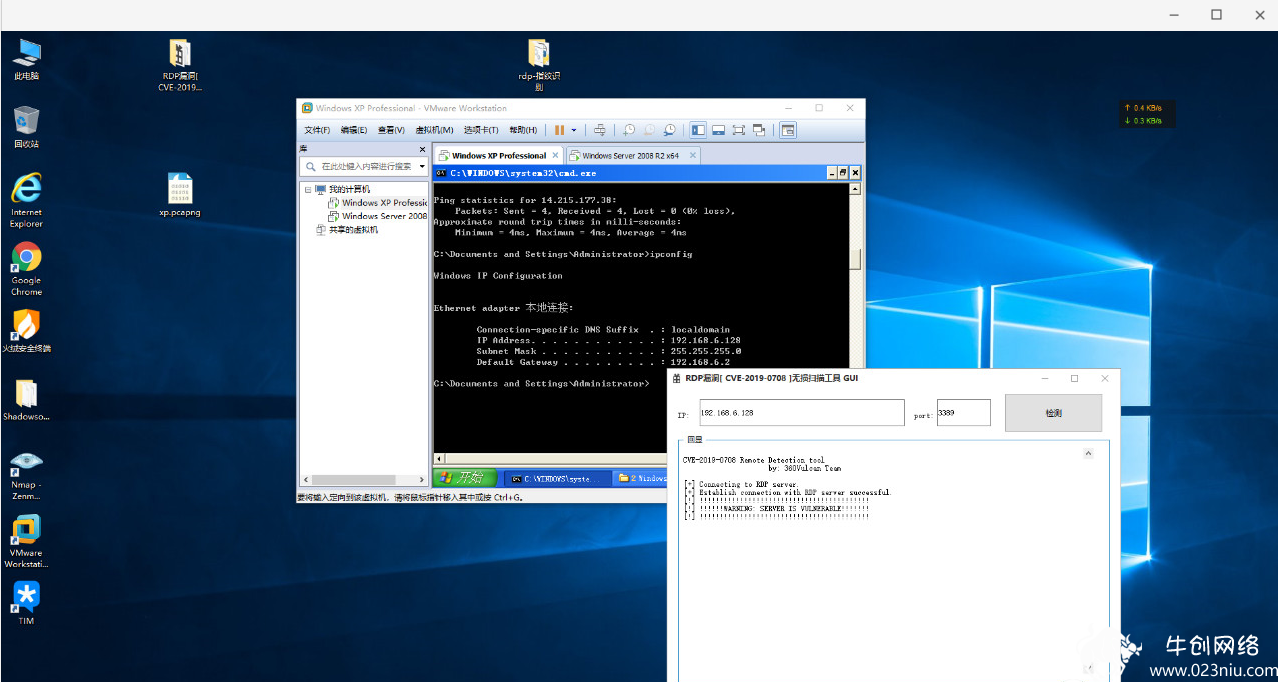Open the 编辑(E) menu in VMware
The image size is (1278, 682).
353,130
